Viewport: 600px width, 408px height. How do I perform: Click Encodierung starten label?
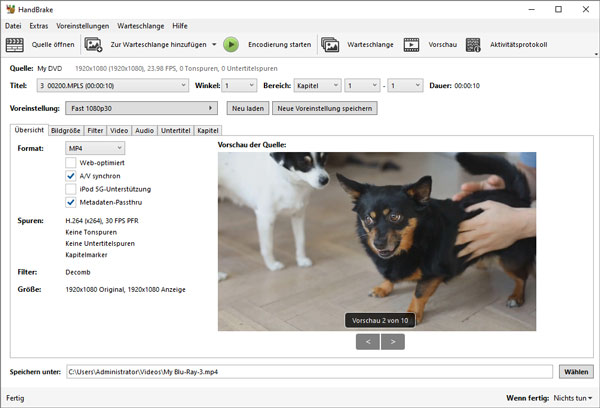(280, 45)
